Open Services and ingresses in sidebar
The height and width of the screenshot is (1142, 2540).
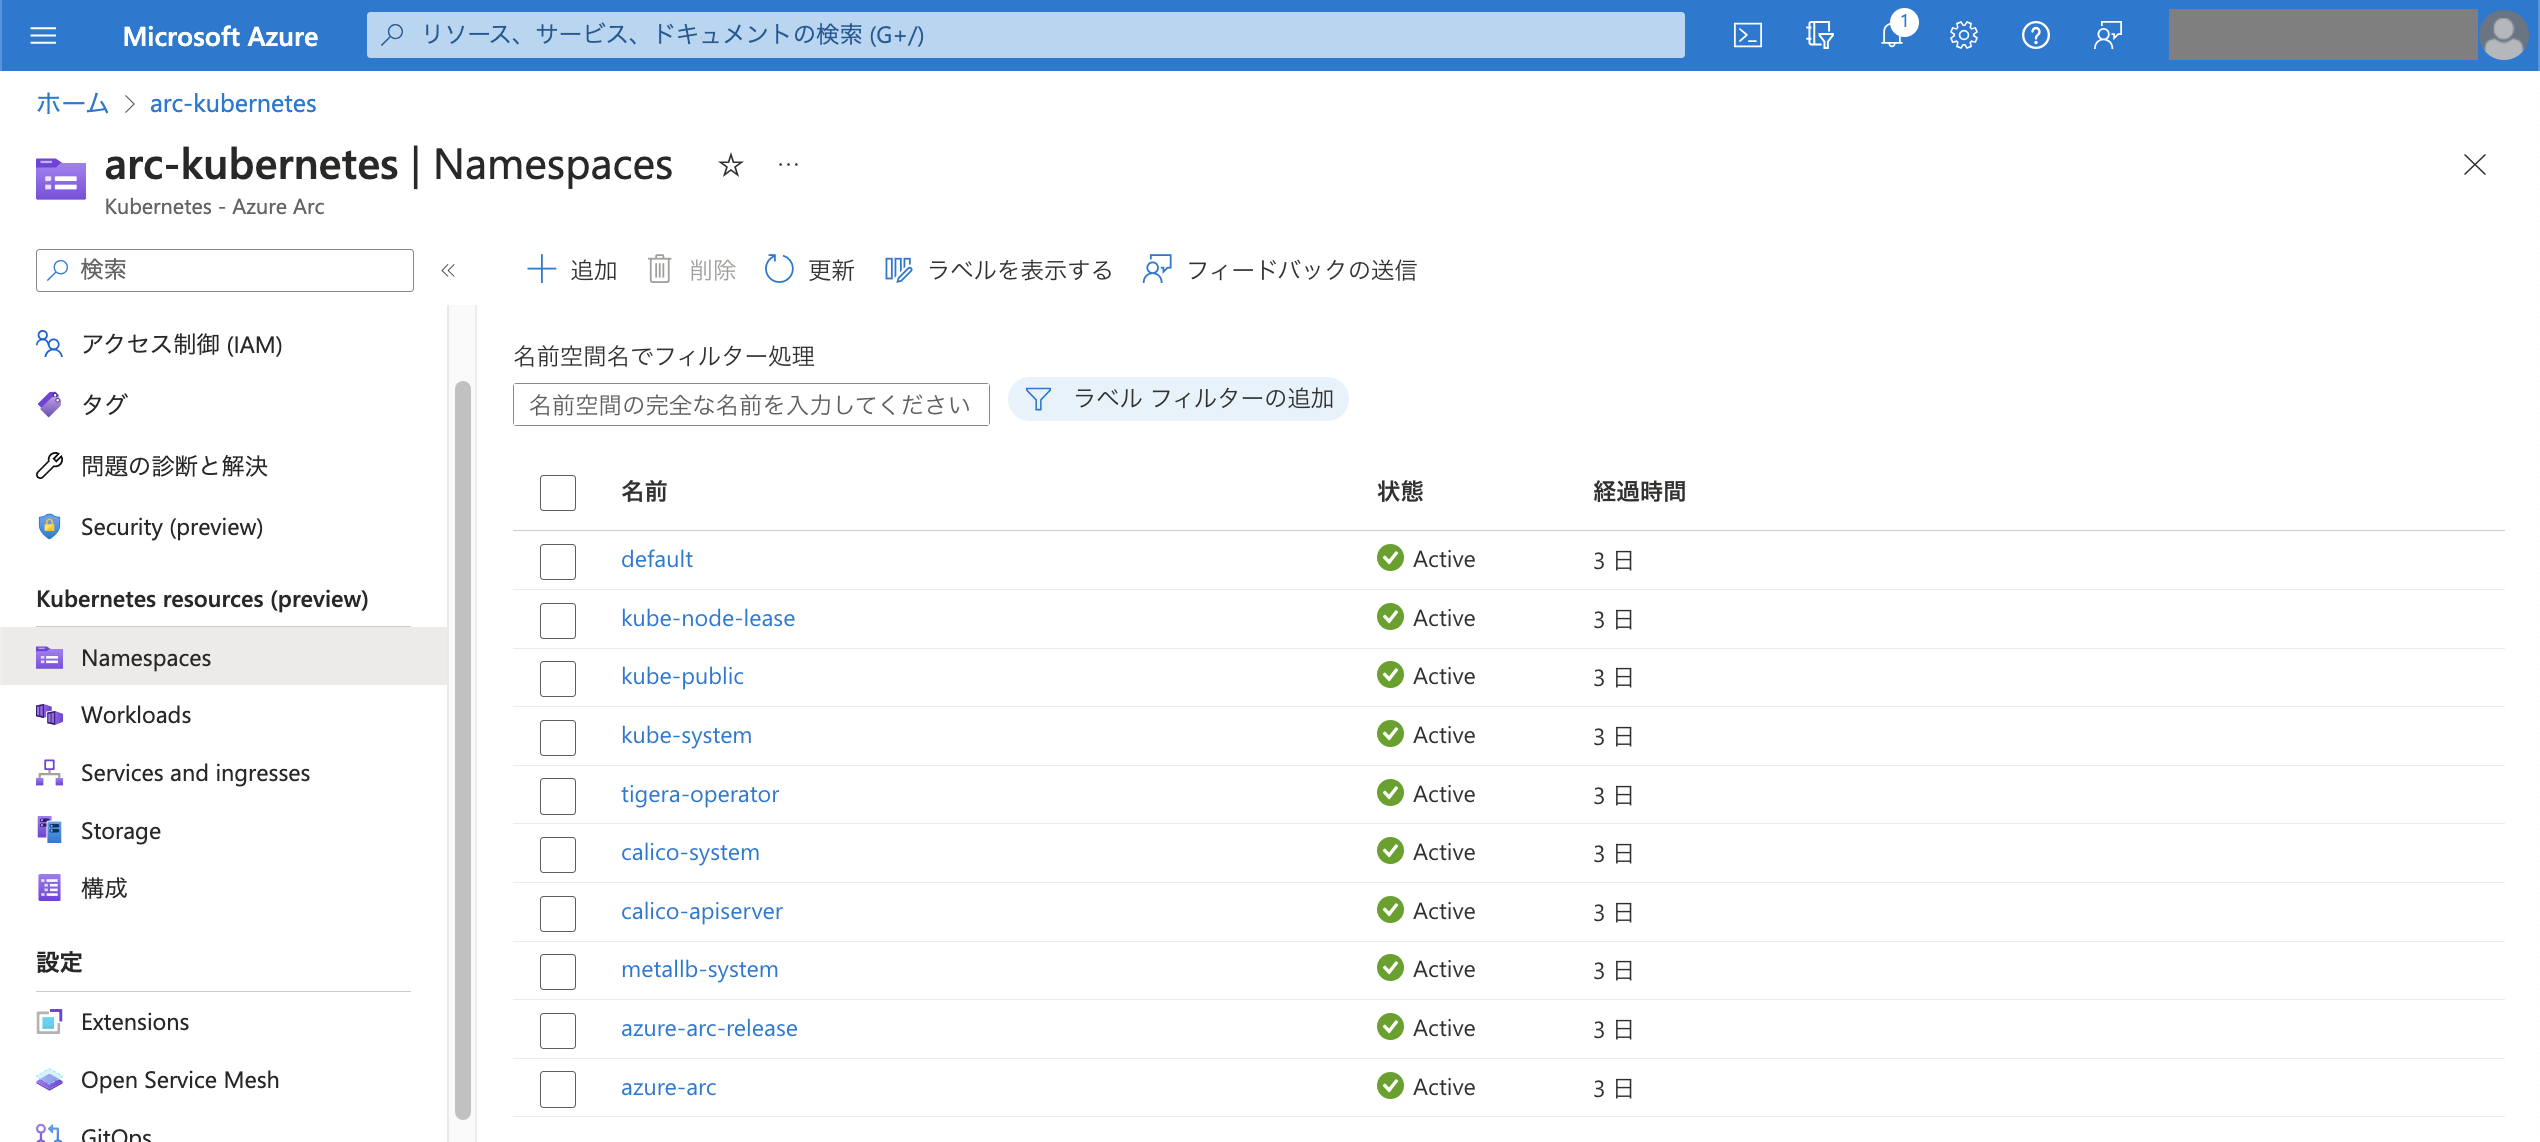[x=173, y=773]
